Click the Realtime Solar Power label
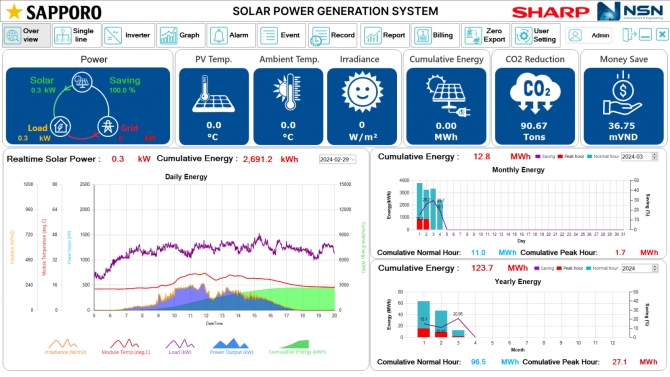The width and height of the screenshot is (670, 377). (x=53, y=159)
